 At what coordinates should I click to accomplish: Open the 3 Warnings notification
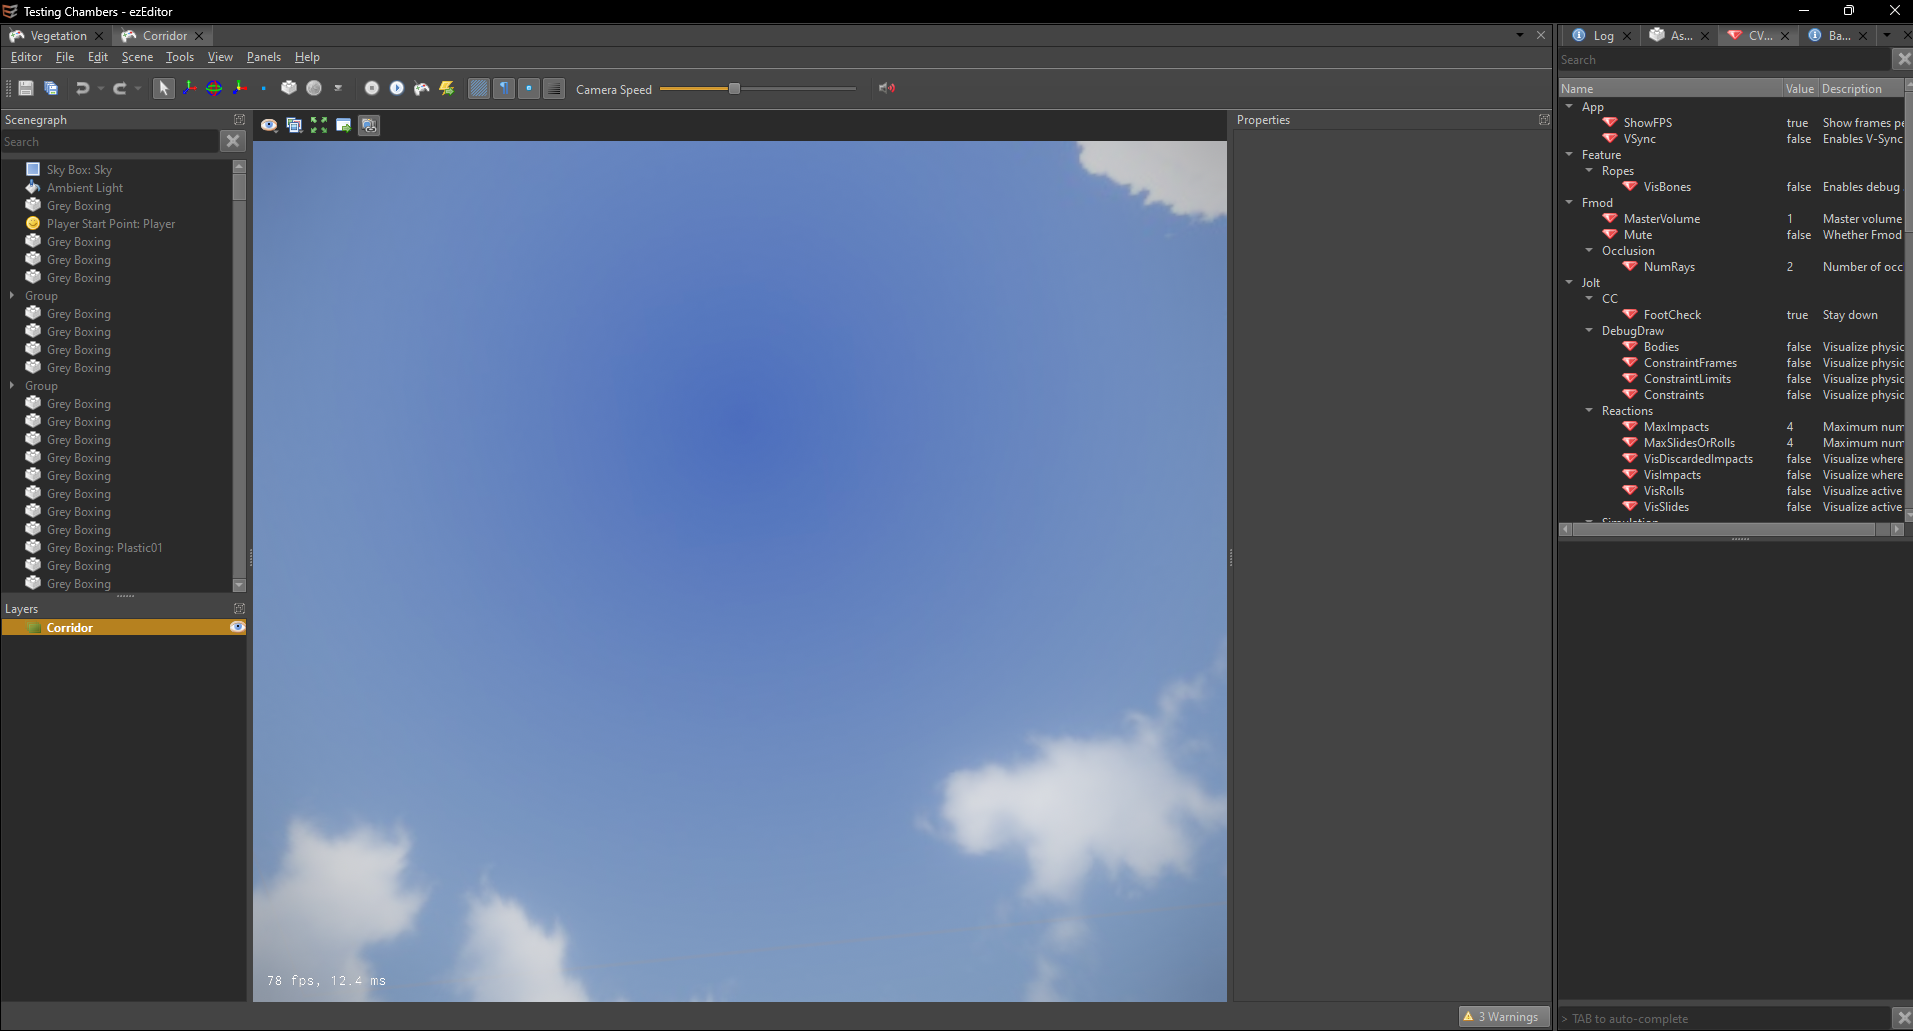(1504, 1016)
